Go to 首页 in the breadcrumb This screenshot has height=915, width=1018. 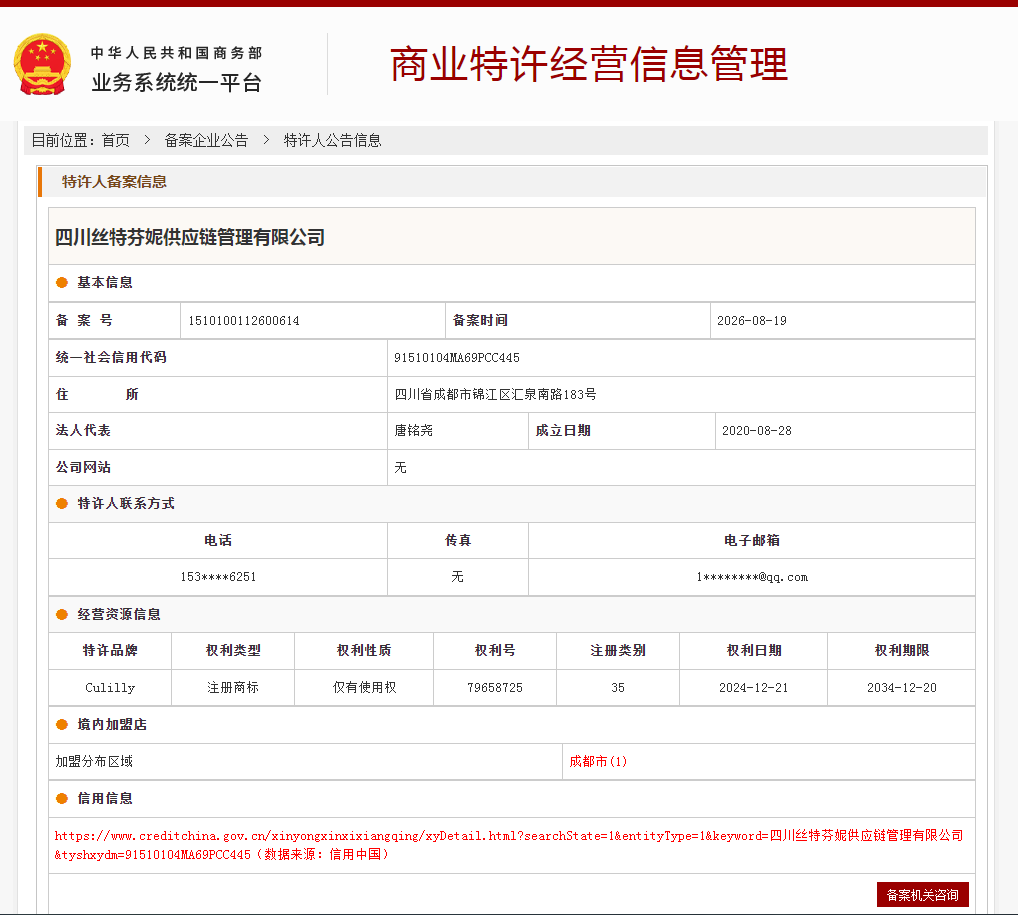click(116, 140)
